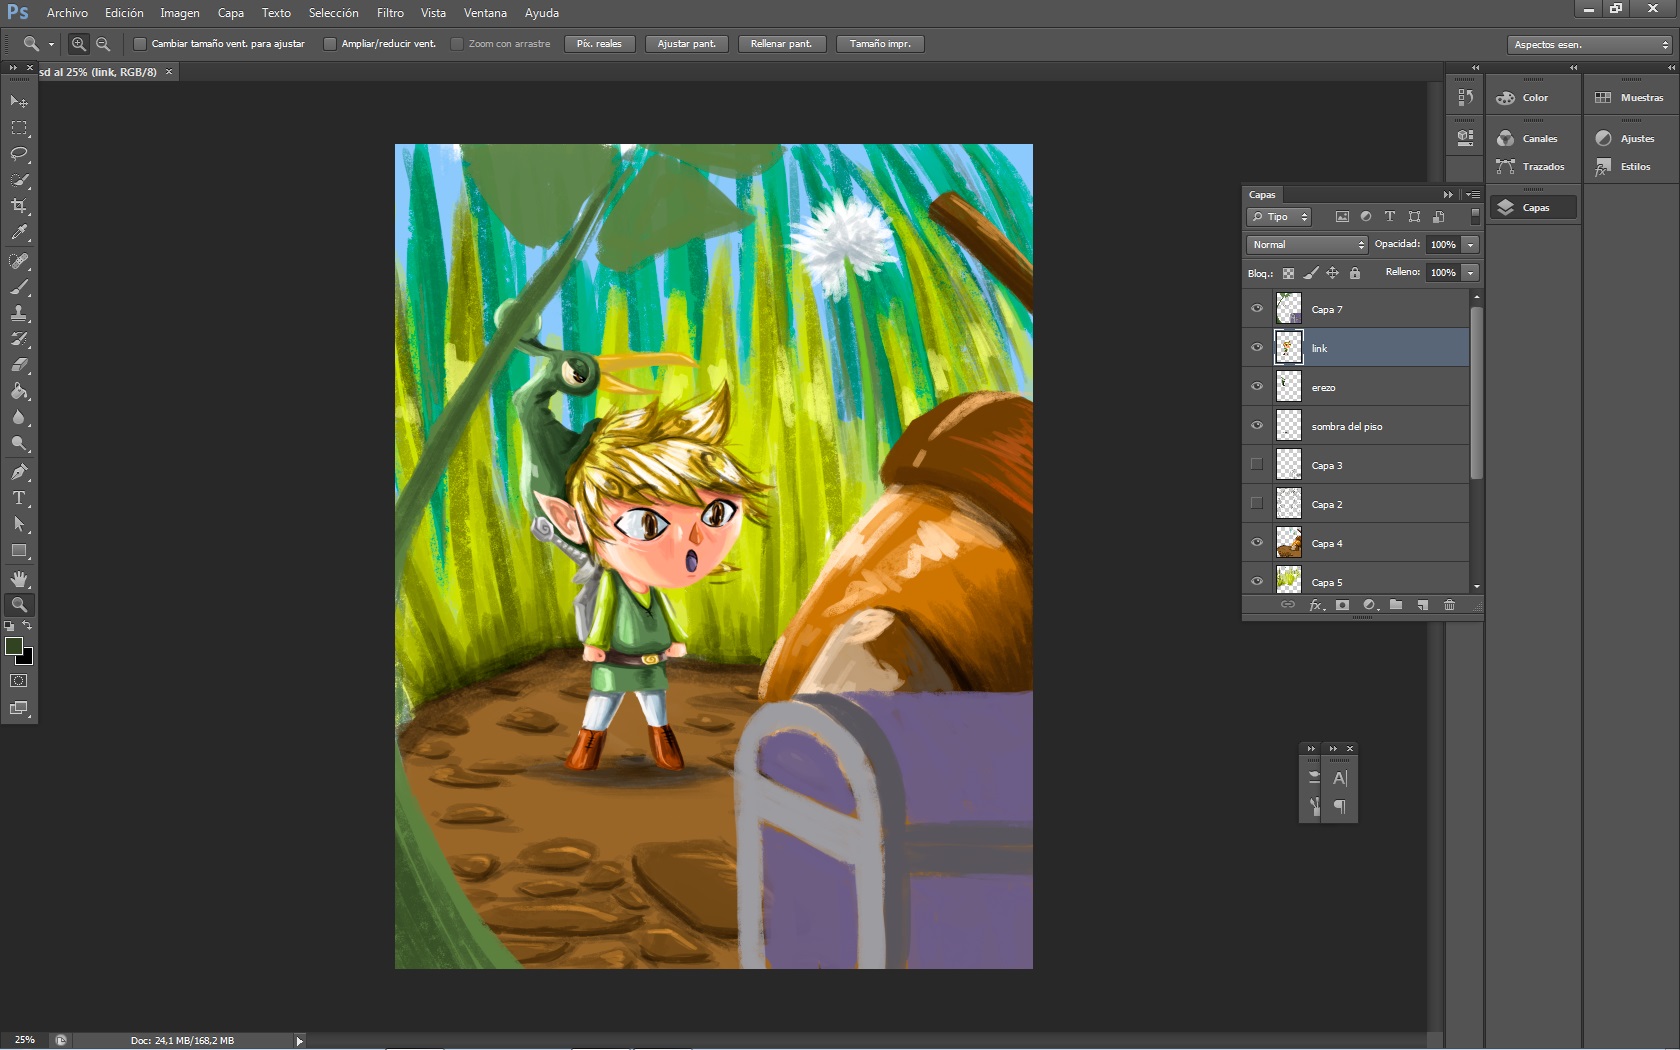This screenshot has height=1050, width=1680.
Task: Select the Zoom tool at toolbar bottom
Action: pos(20,604)
